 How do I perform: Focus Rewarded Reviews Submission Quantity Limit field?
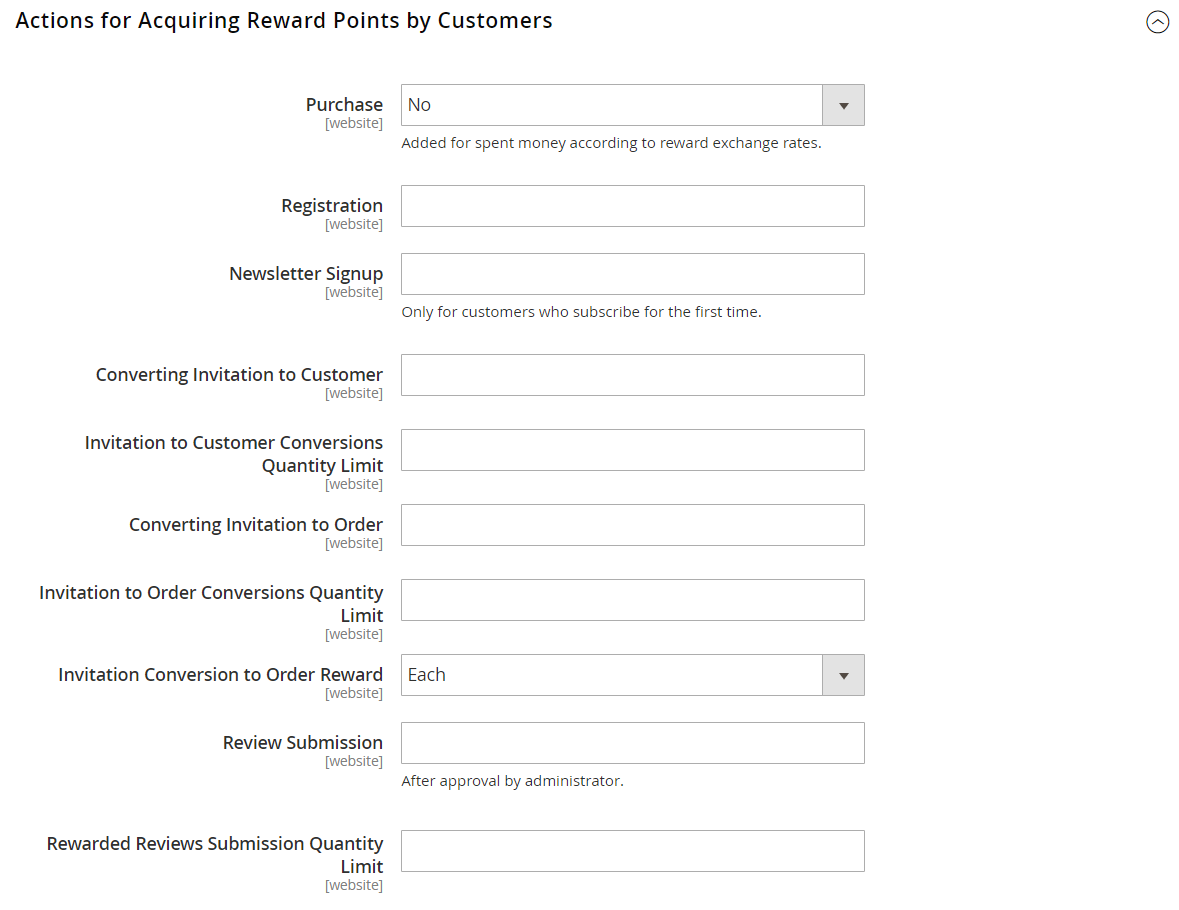(x=632, y=851)
